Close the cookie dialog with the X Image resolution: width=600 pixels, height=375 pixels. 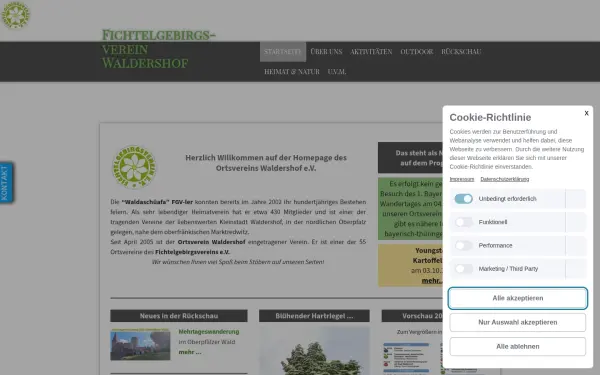tap(586, 113)
